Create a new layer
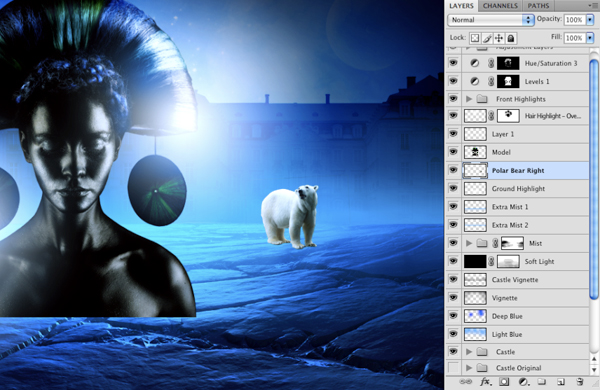600x390 pixels. click(561, 382)
